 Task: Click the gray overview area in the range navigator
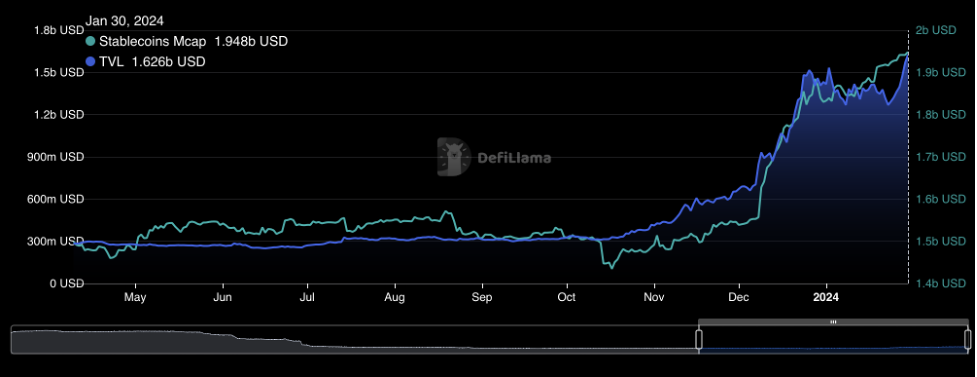[x=354, y=341]
